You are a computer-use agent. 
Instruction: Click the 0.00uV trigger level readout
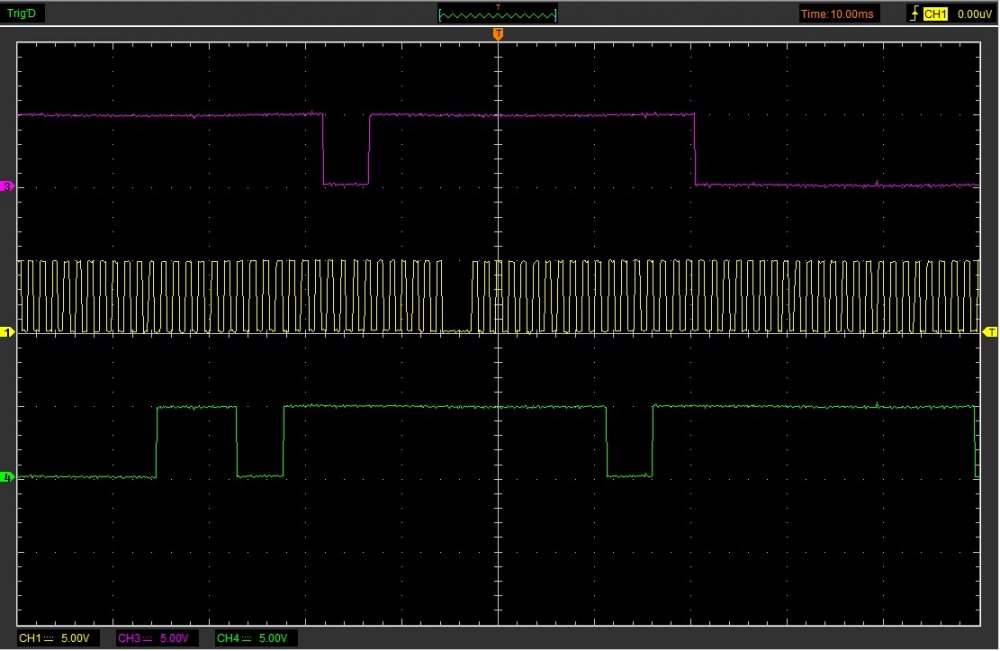coord(974,14)
